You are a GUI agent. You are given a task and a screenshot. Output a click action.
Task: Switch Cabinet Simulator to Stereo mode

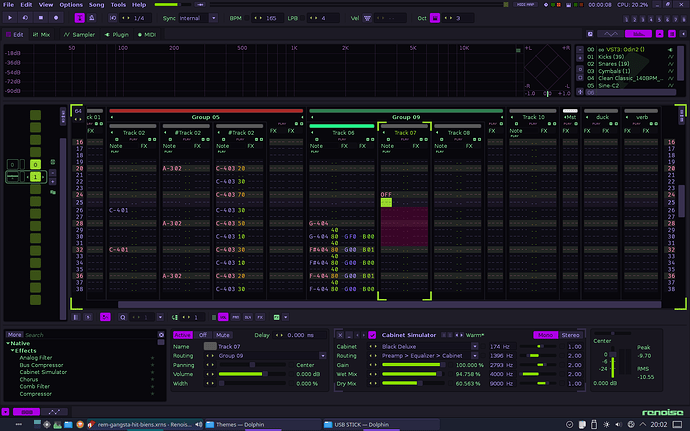click(571, 334)
